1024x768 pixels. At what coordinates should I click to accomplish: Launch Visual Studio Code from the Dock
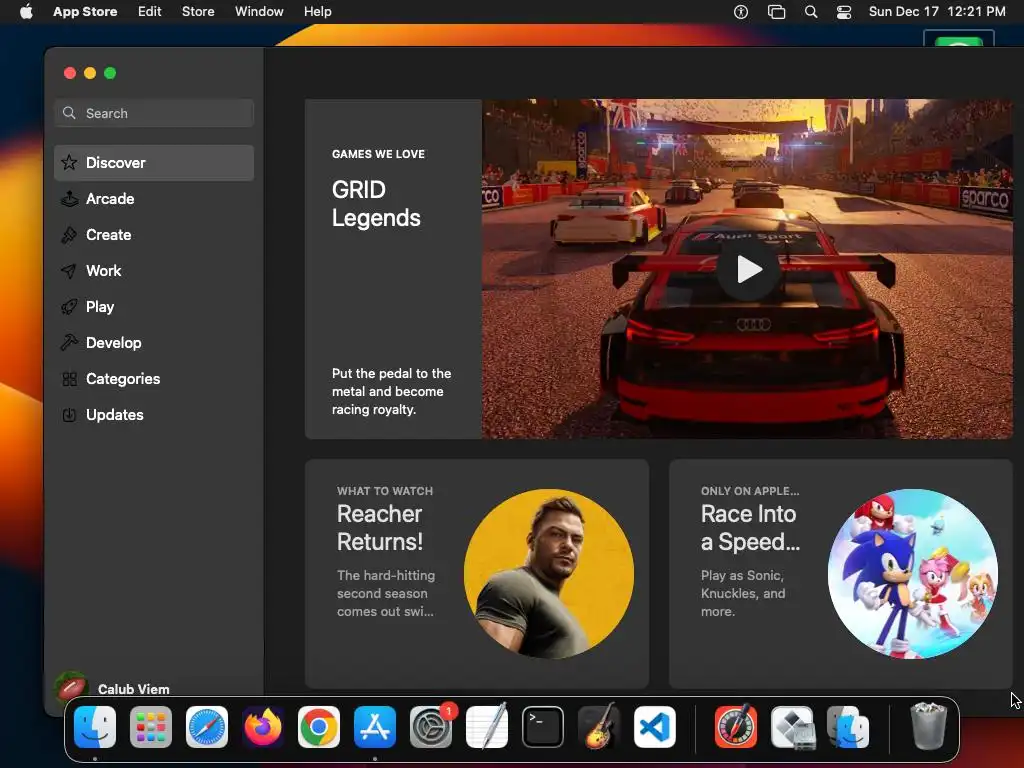(x=655, y=727)
